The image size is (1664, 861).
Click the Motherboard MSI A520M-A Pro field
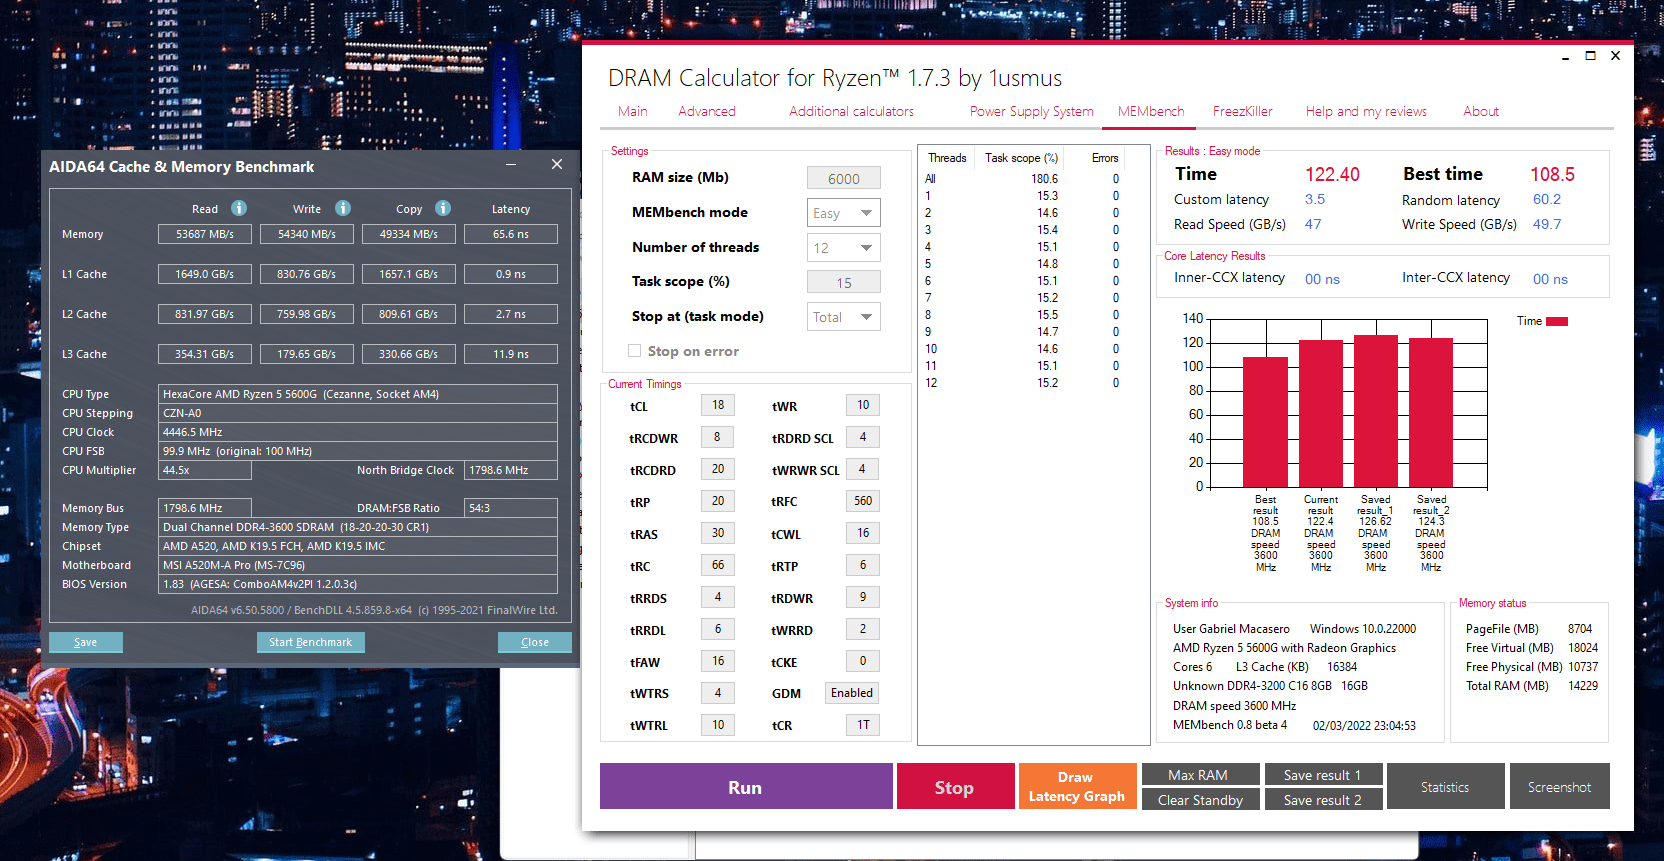tap(358, 565)
